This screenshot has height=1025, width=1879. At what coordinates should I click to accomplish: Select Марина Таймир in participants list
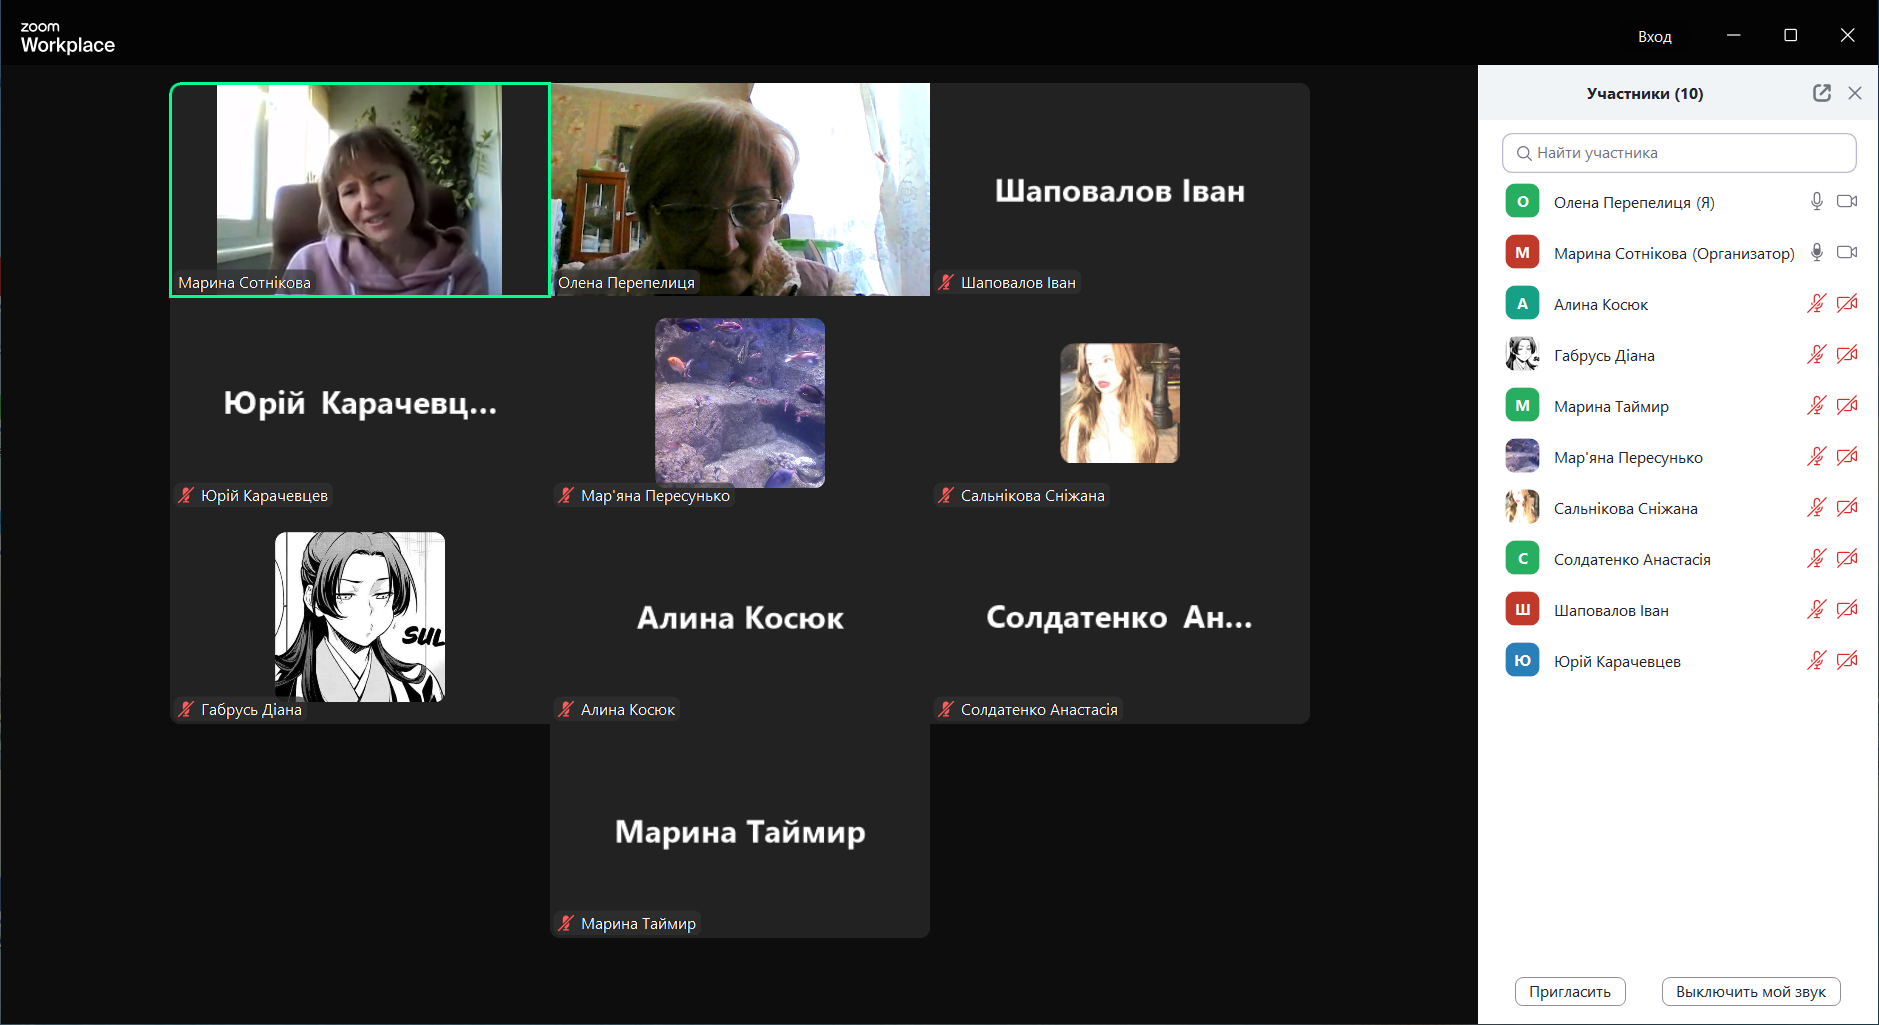tap(1679, 406)
